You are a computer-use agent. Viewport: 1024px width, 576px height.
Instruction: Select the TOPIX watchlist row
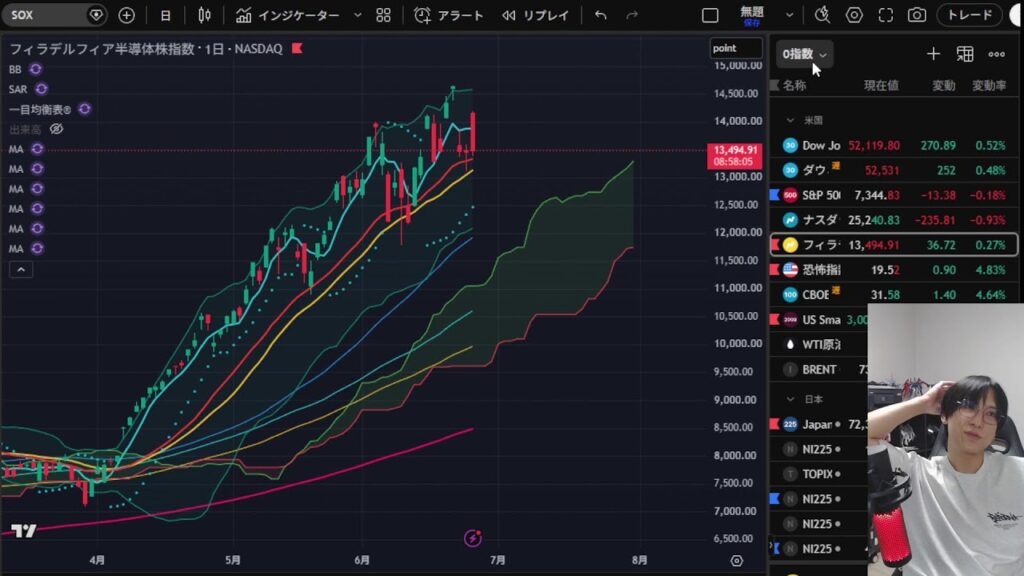pyautogui.click(x=820, y=474)
